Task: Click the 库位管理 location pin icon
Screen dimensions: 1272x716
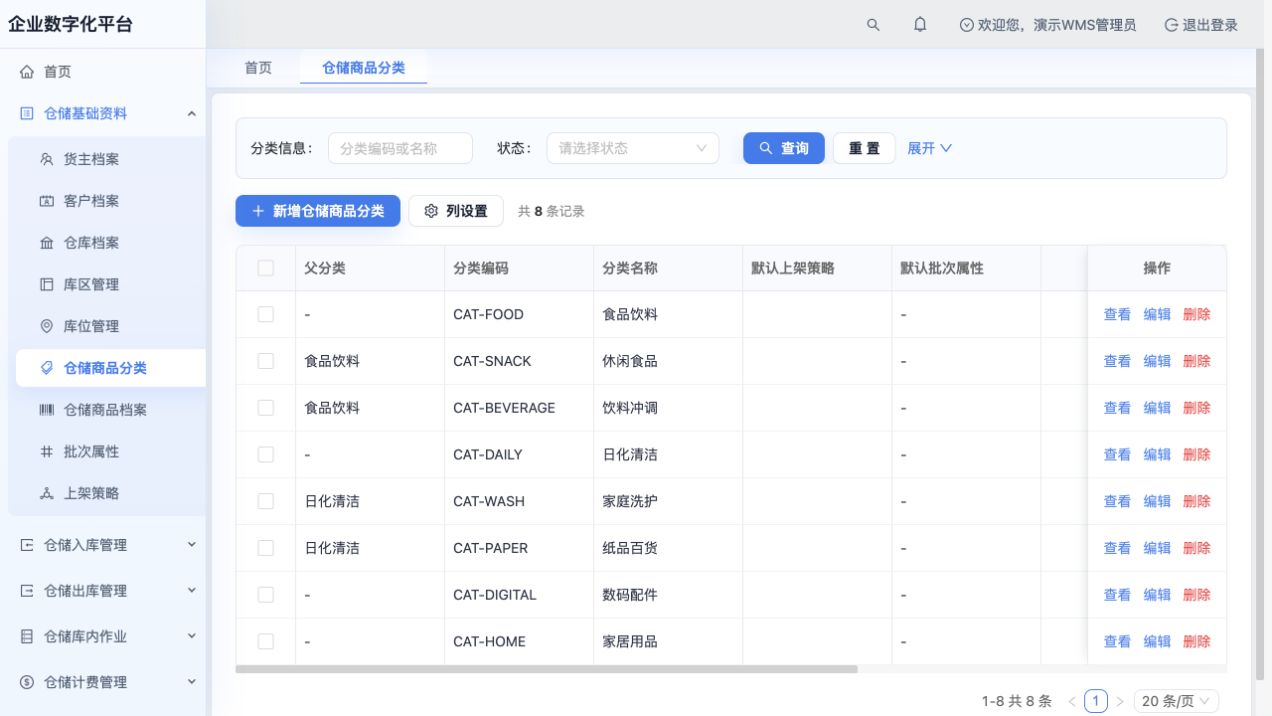Action: (x=46, y=326)
